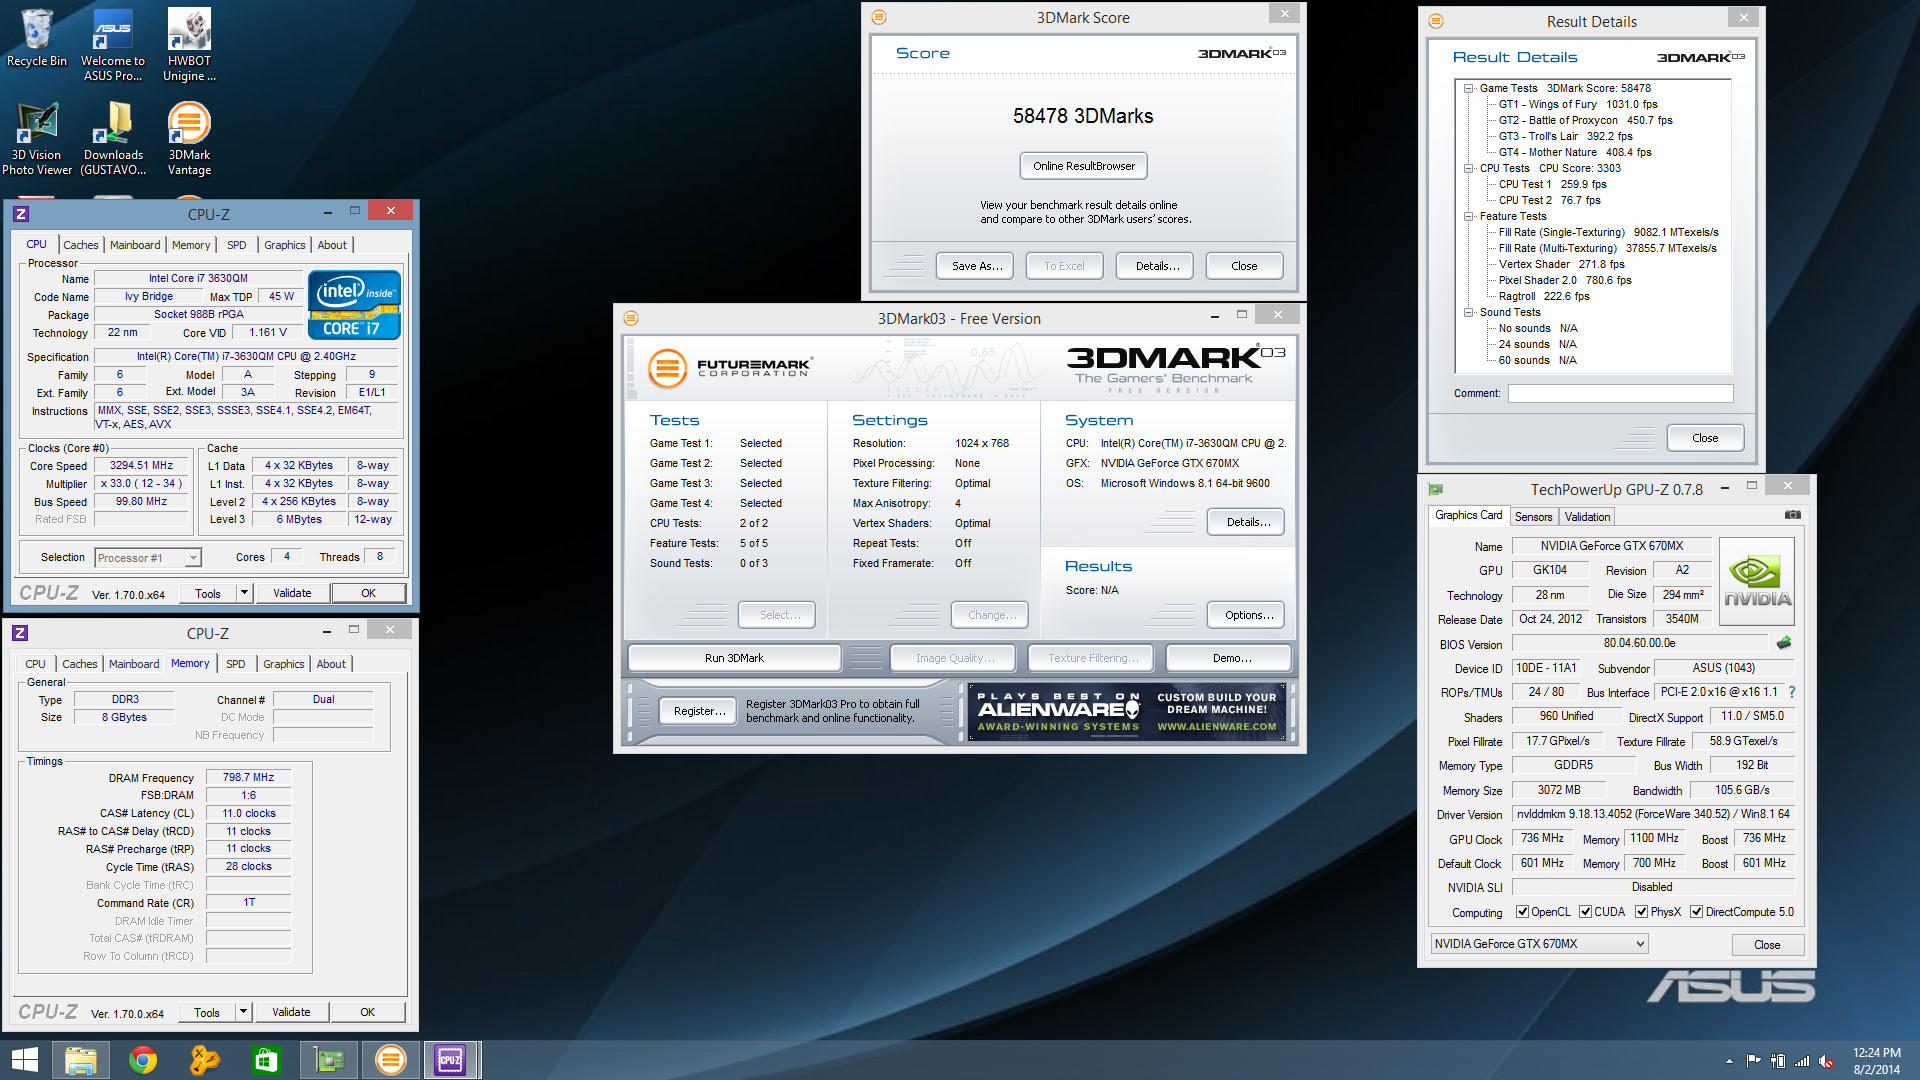Open the HWBOT Unigine desktop icon
Viewport: 1920px width, 1080px height.
pyautogui.click(x=189, y=44)
